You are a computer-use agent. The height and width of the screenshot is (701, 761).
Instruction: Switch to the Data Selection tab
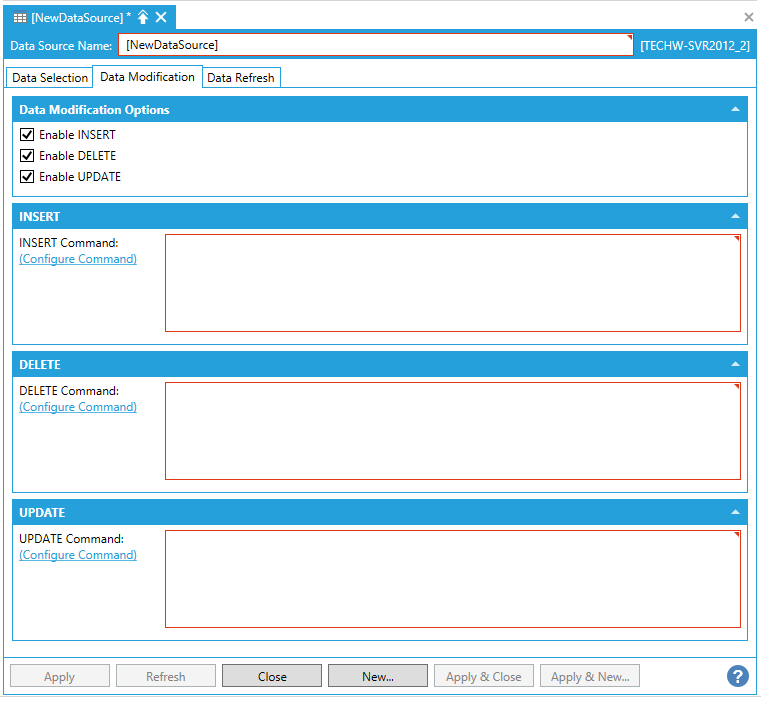pyautogui.click(x=50, y=78)
